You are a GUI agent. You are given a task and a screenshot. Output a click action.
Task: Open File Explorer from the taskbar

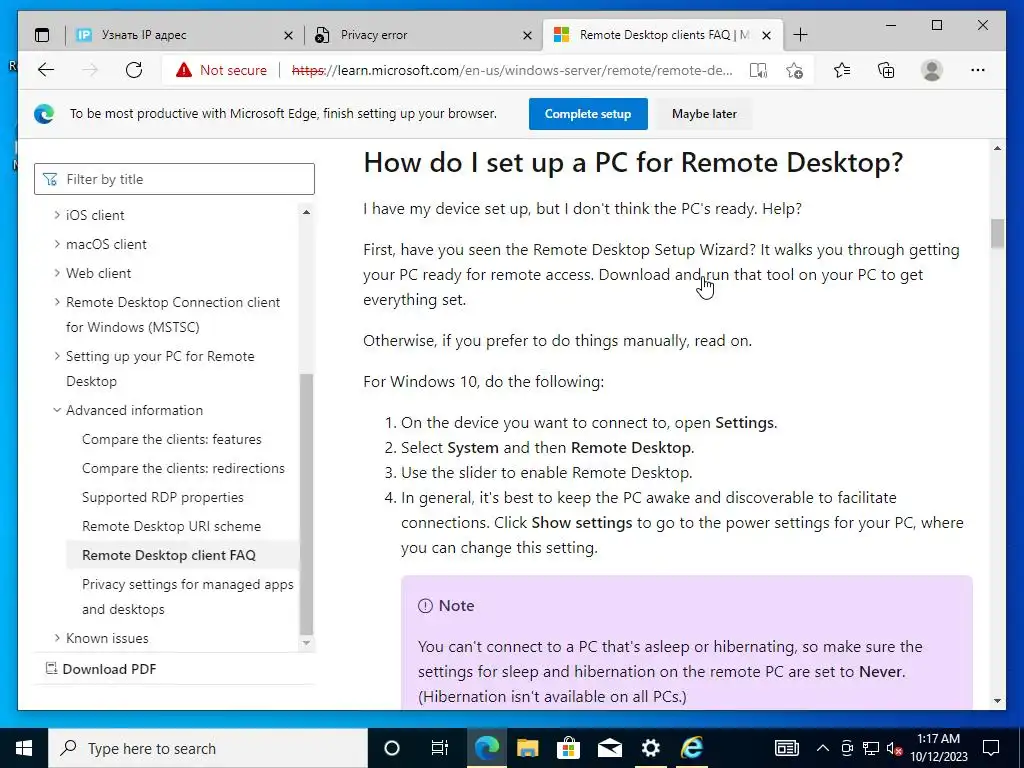coord(528,748)
